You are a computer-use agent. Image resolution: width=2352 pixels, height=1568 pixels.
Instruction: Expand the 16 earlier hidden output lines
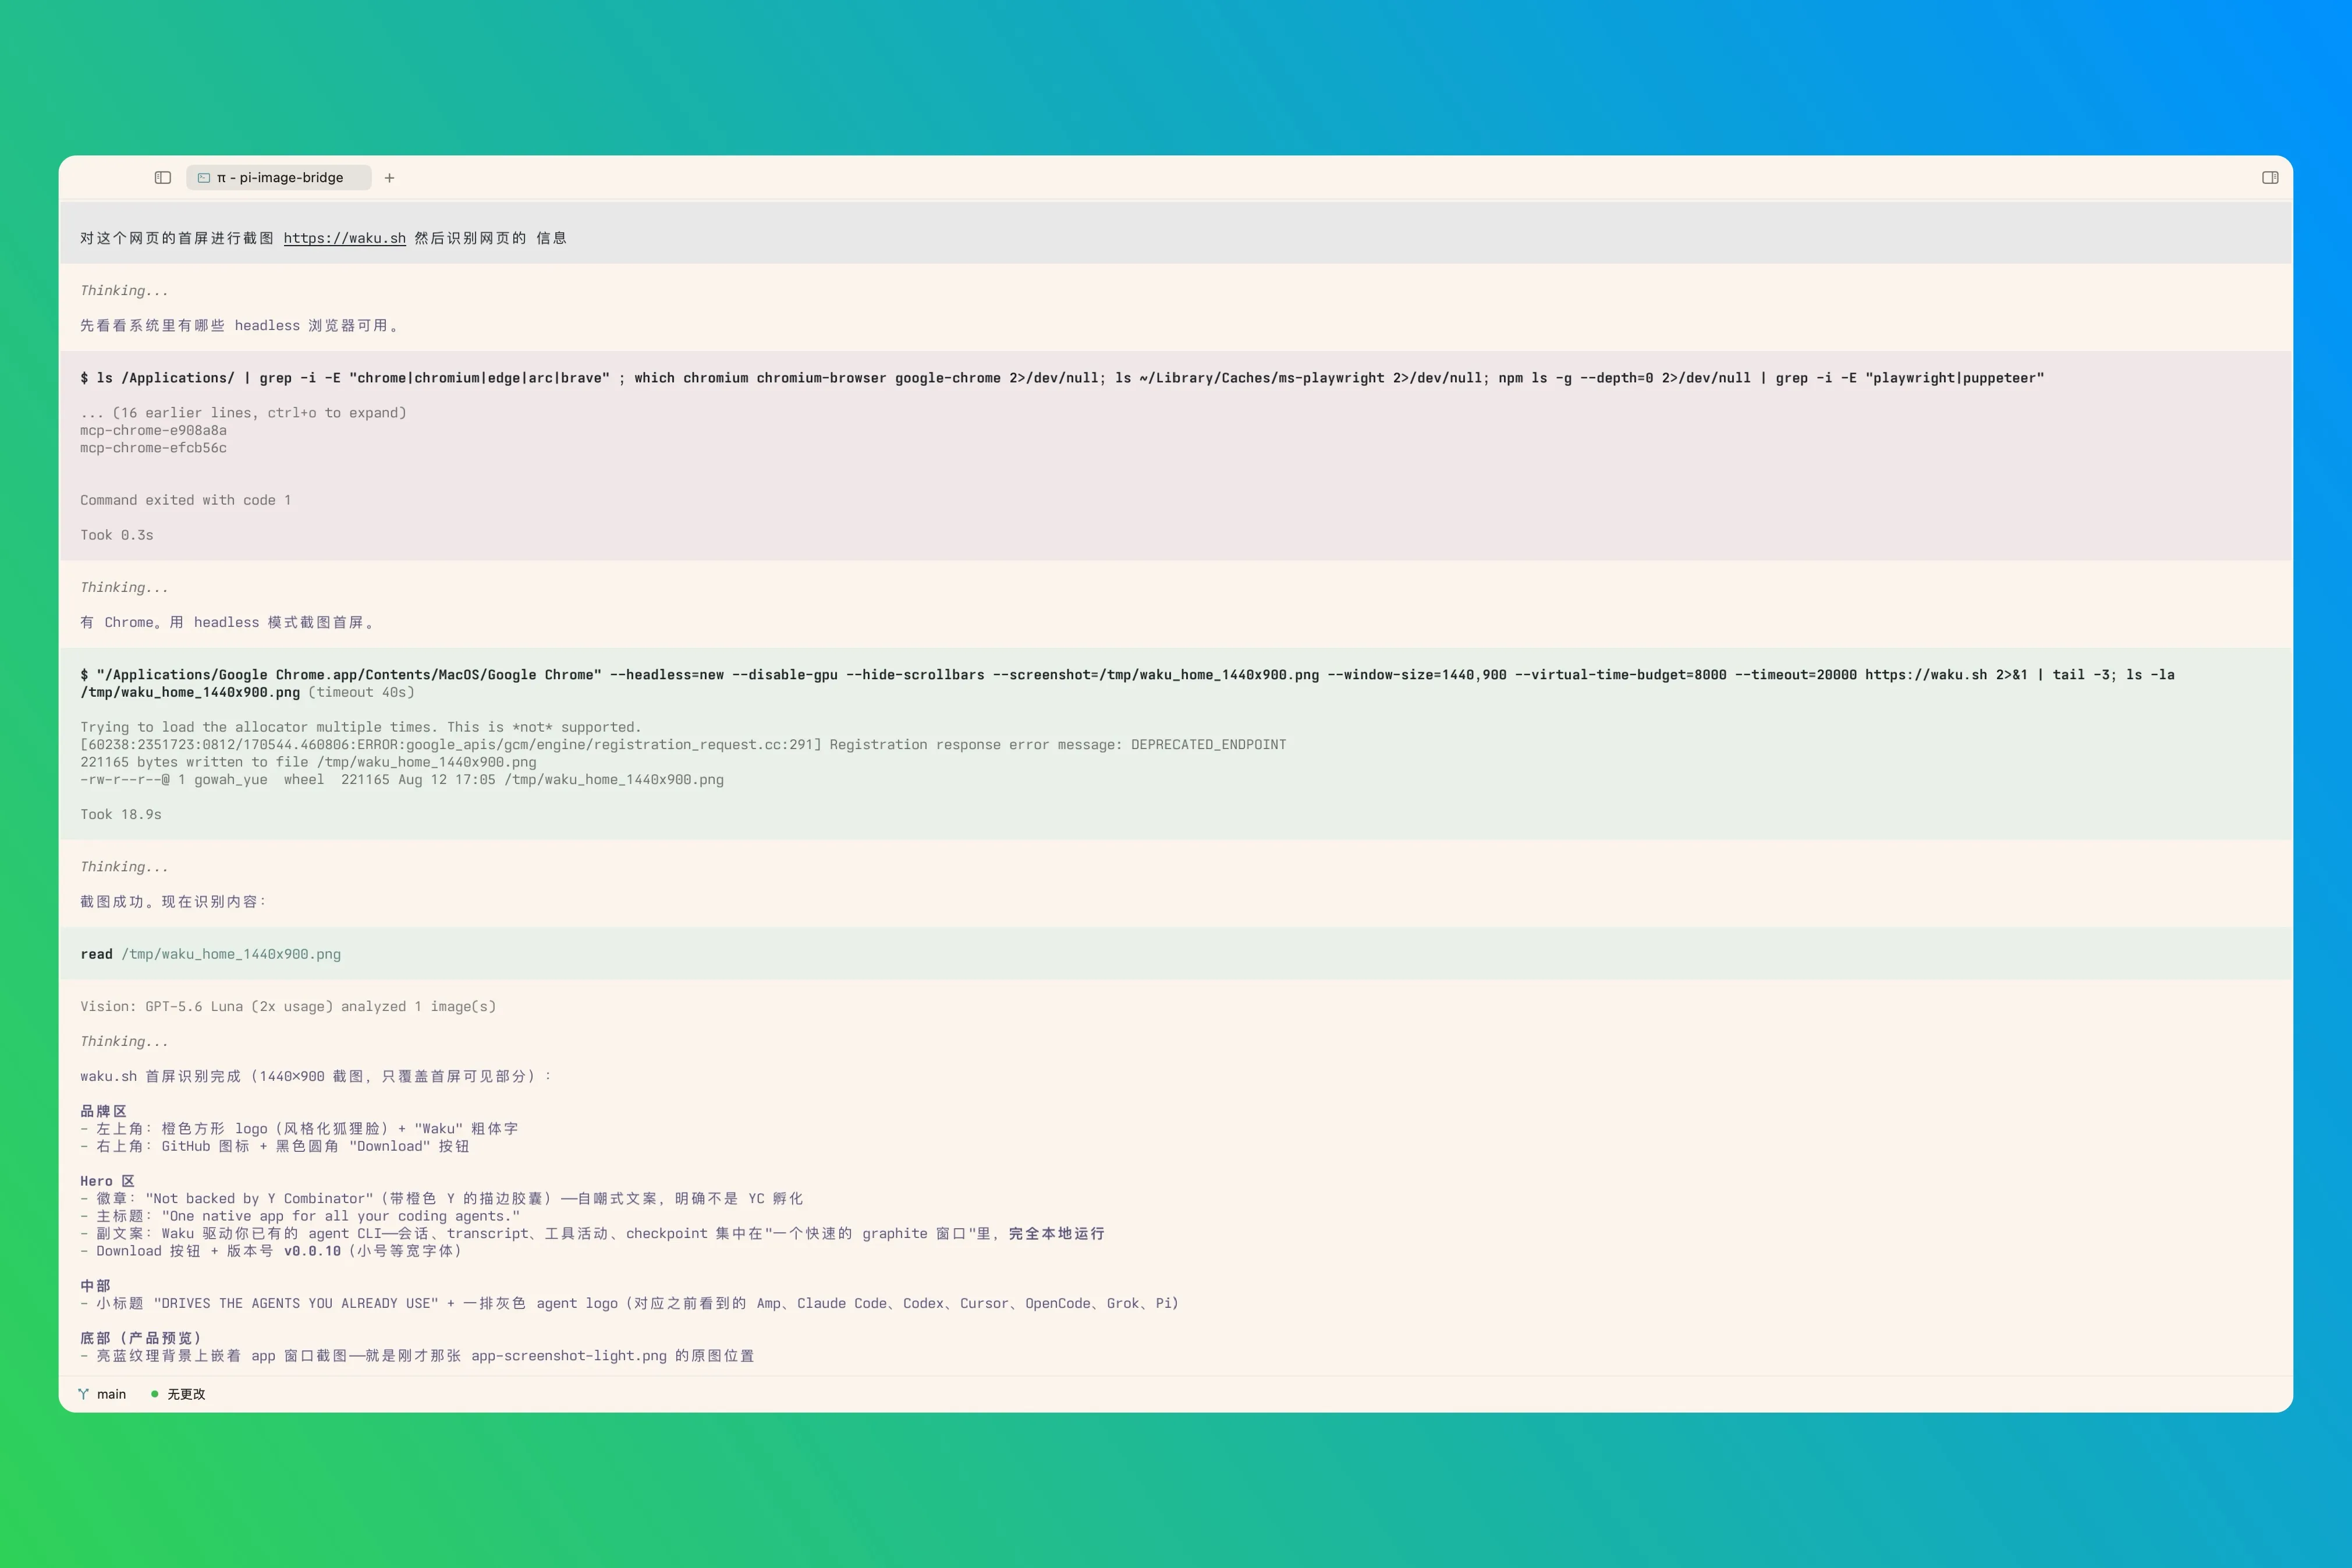(243, 413)
